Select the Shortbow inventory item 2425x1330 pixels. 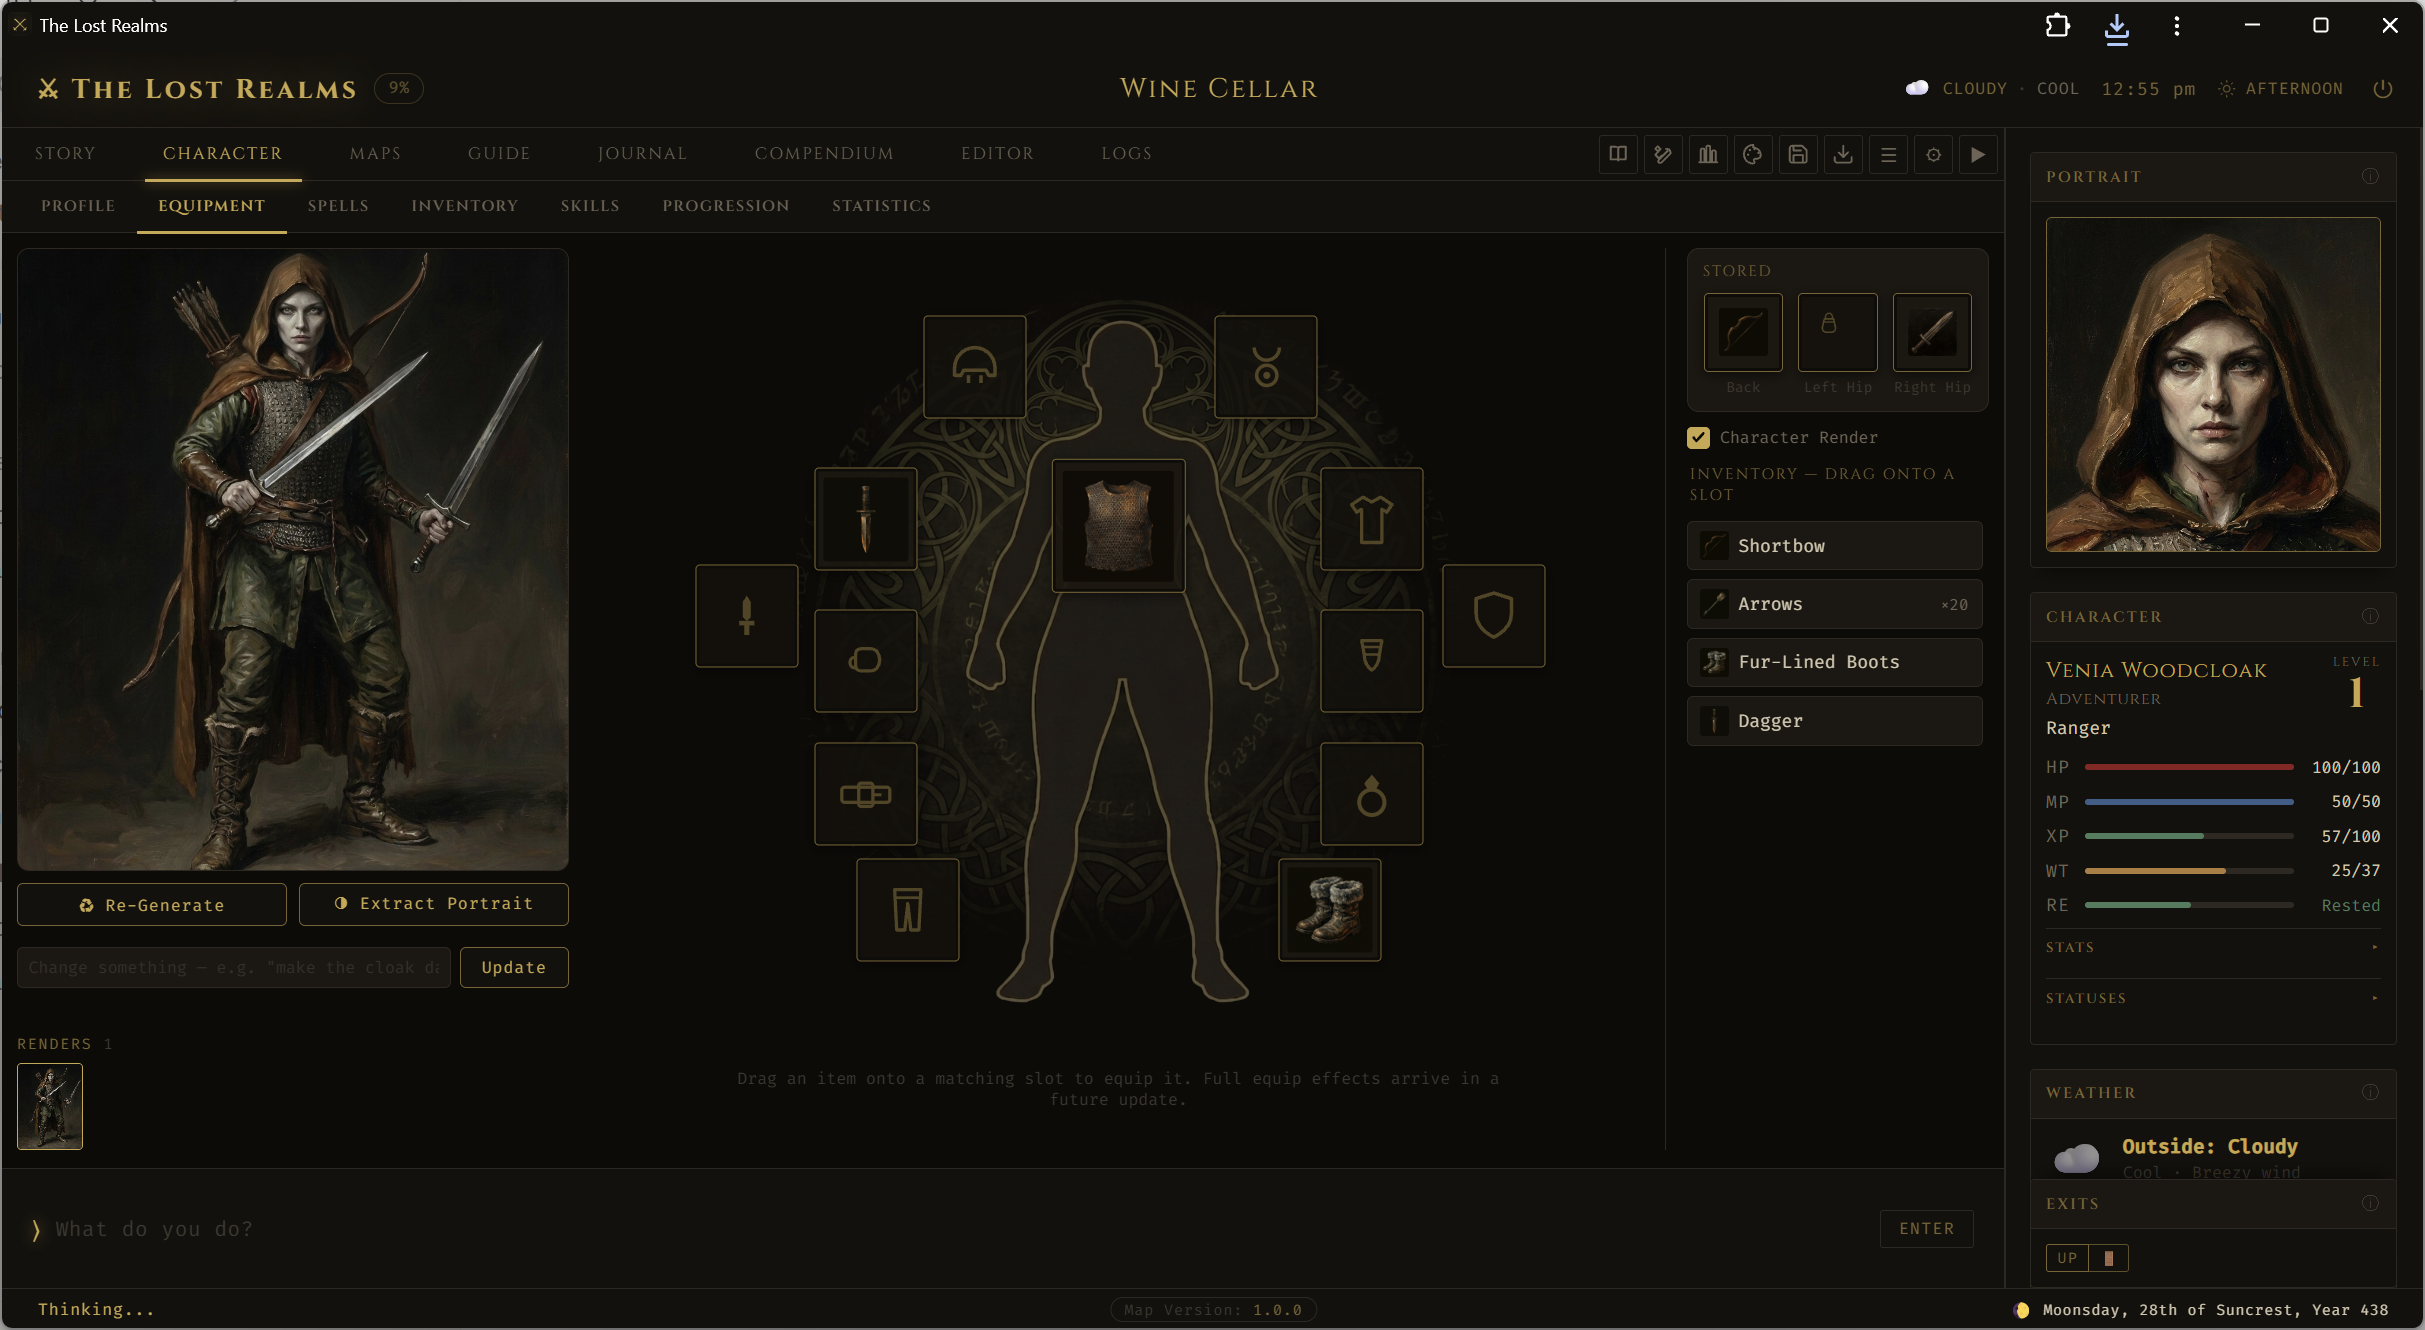point(1834,546)
